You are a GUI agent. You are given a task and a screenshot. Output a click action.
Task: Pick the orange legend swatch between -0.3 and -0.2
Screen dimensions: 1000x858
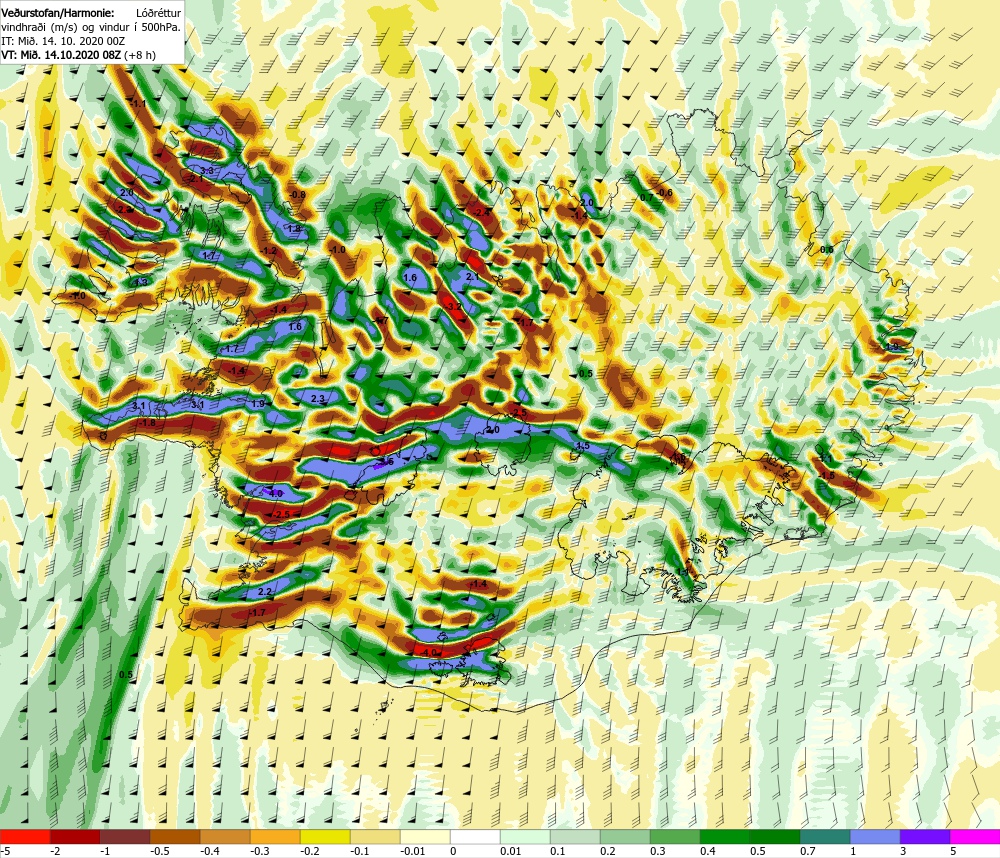(275, 836)
